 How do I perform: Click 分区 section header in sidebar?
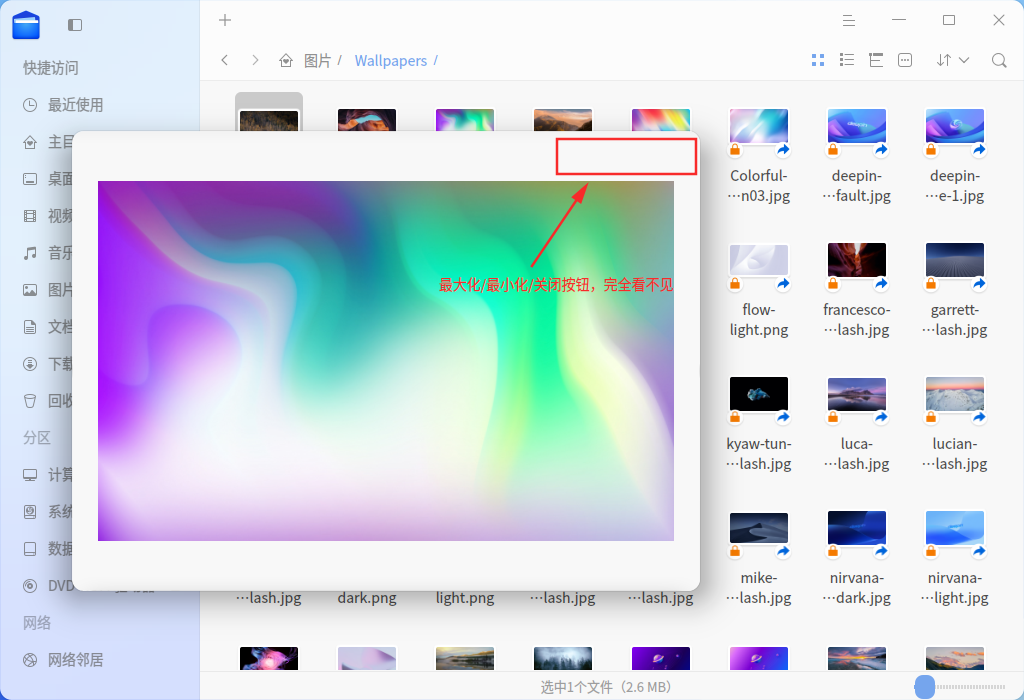[x=37, y=438]
